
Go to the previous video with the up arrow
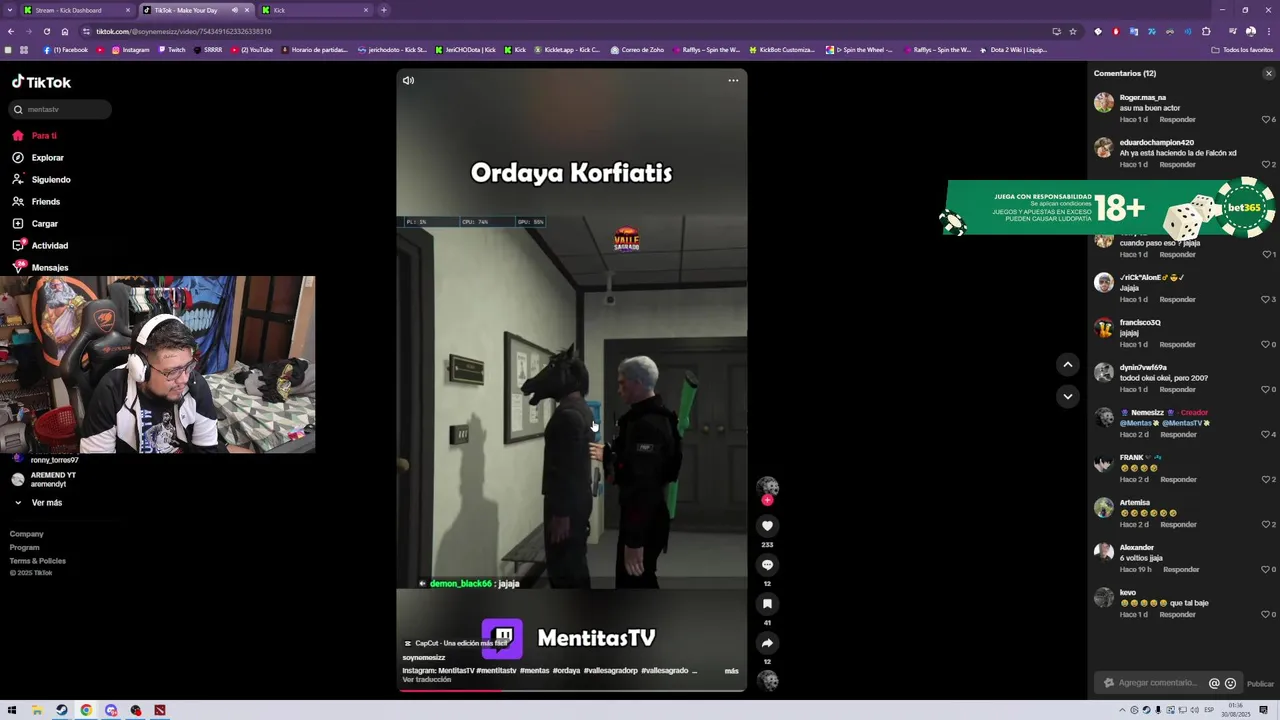pyautogui.click(x=1068, y=365)
